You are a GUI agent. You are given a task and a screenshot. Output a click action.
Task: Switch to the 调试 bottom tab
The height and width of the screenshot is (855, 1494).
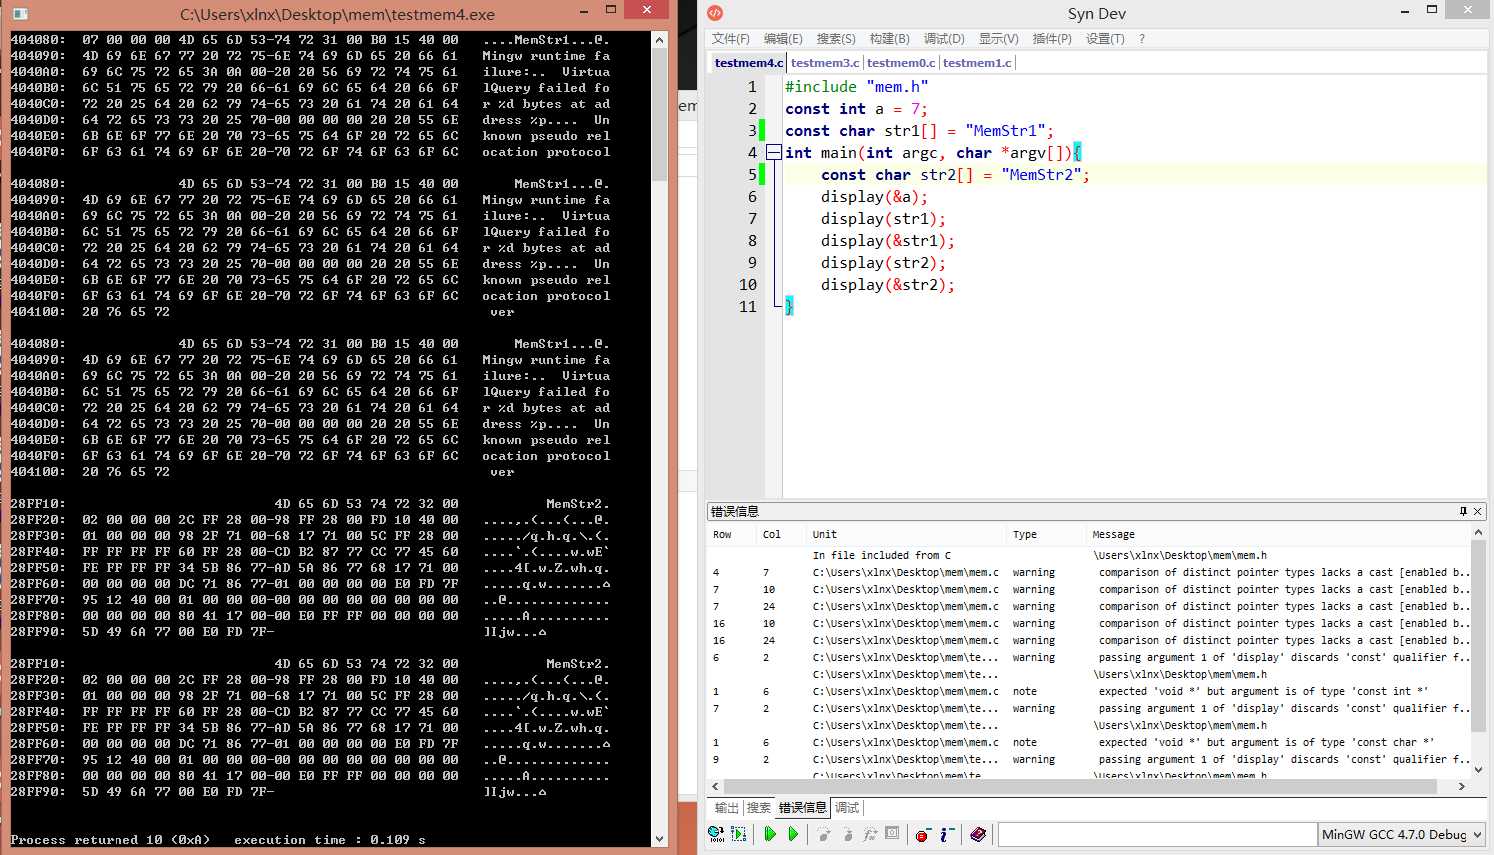point(847,808)
